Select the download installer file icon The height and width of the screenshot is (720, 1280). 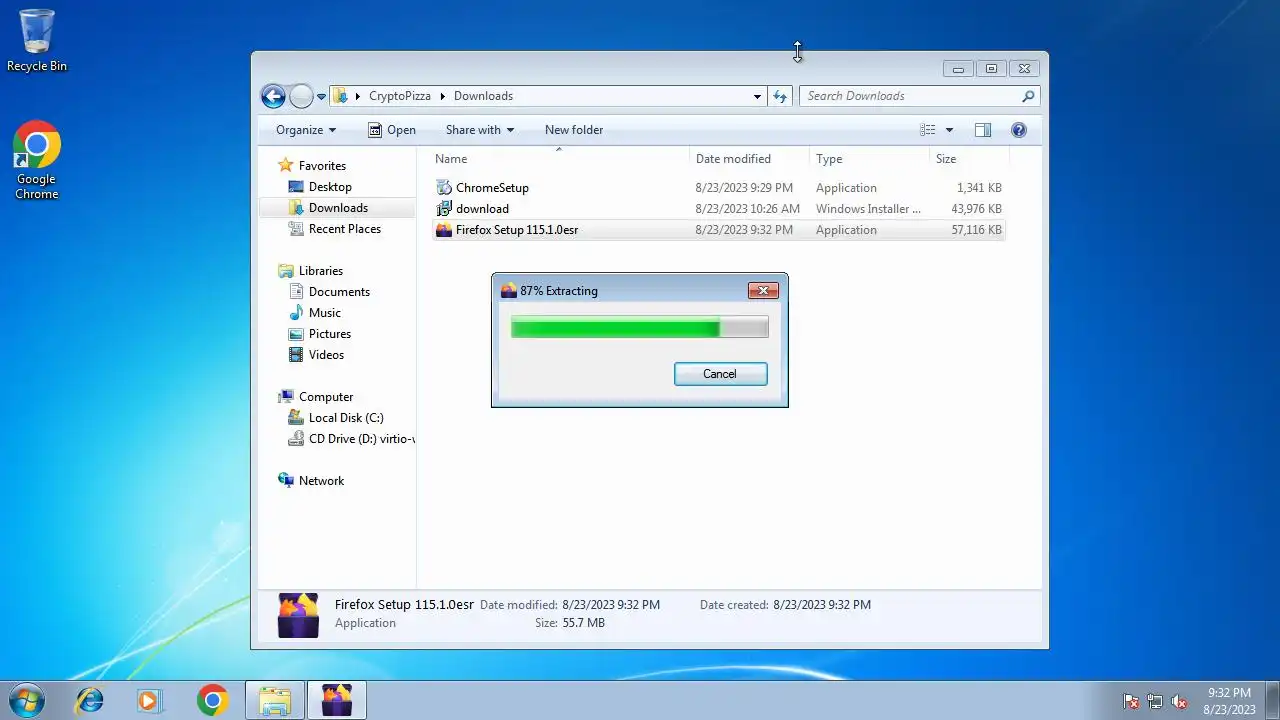tap(444, 209)
